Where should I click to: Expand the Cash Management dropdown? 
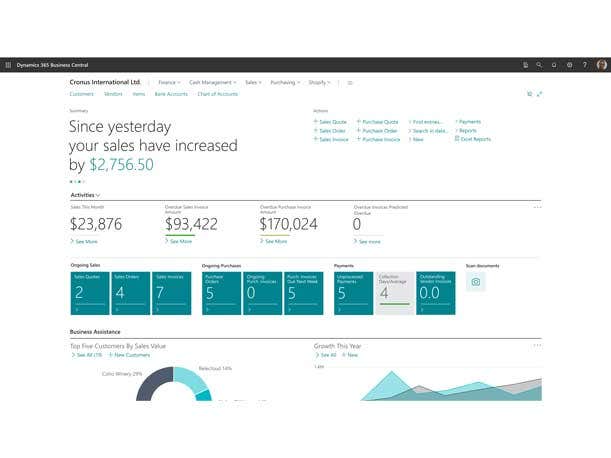click(212, 82)
